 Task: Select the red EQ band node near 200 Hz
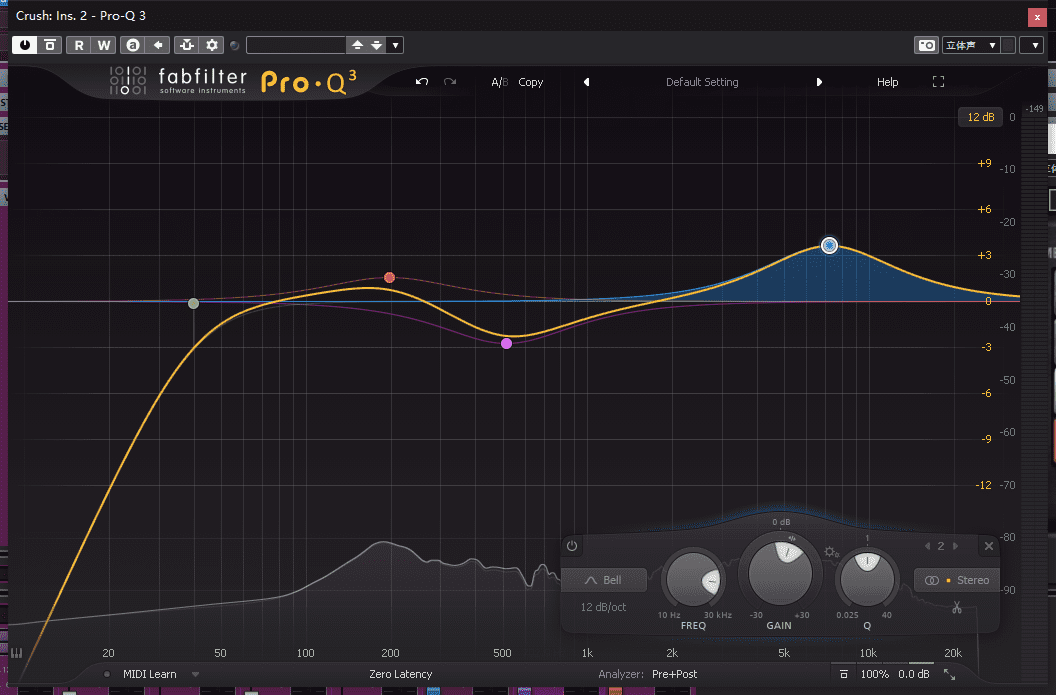[x=389, y=277]
